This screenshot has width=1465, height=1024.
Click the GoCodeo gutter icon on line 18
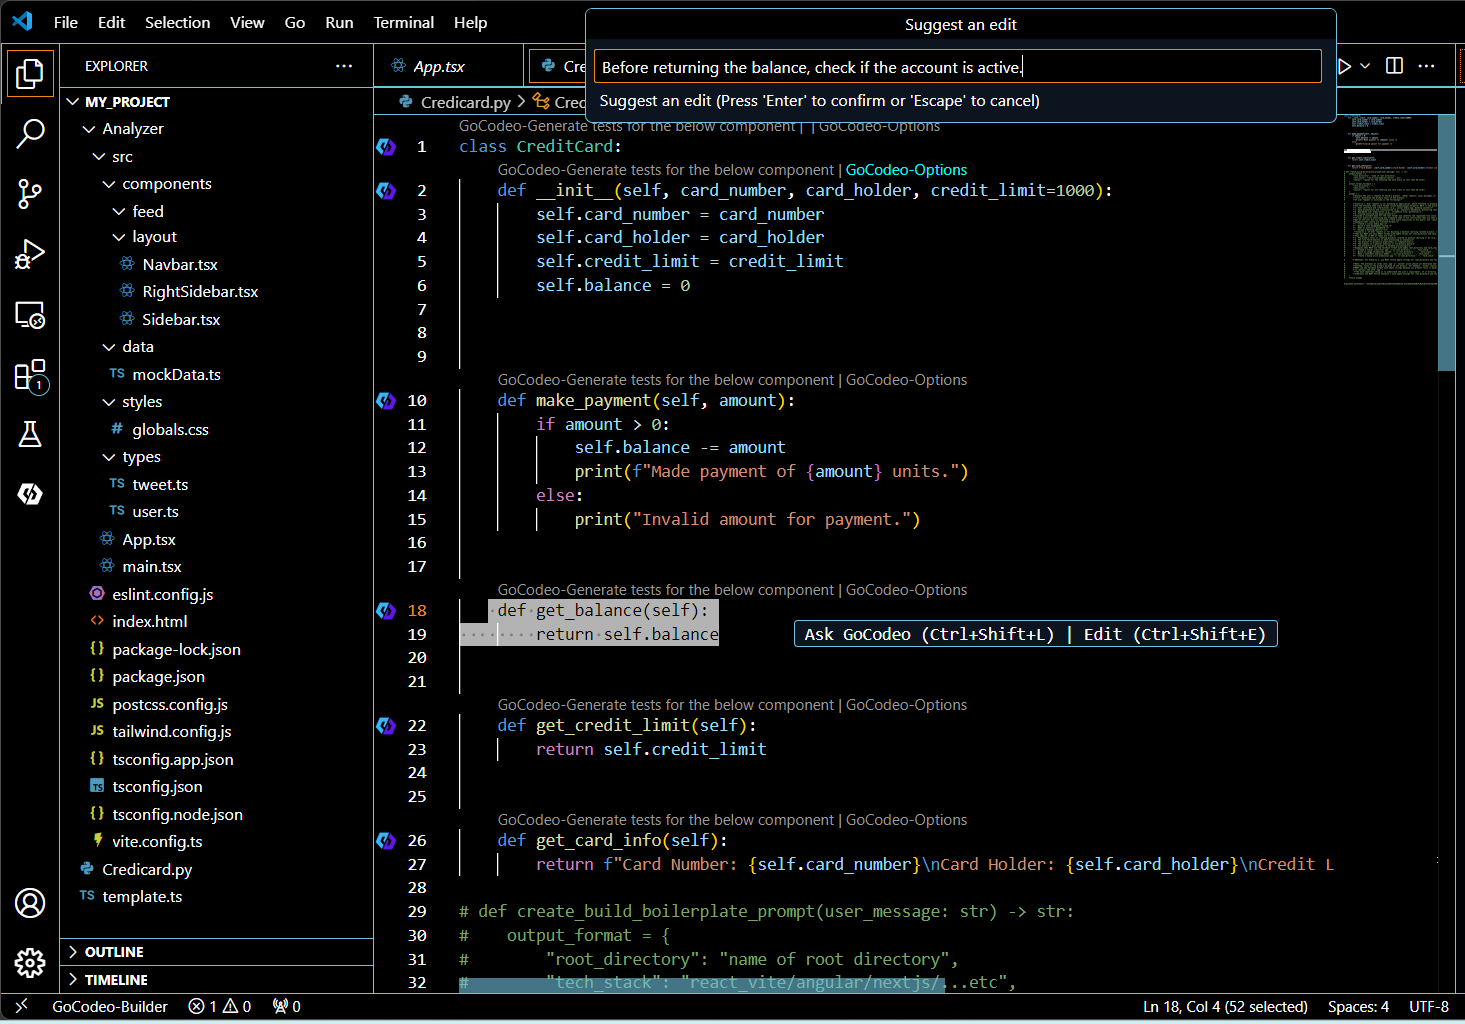[x=386, y=611]
